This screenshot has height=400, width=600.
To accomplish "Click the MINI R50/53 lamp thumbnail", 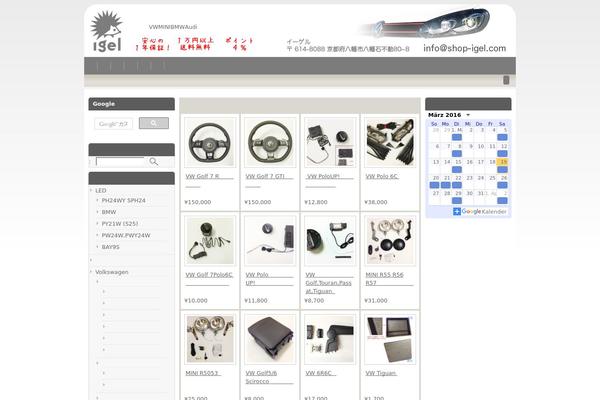I will pos(210,339).
